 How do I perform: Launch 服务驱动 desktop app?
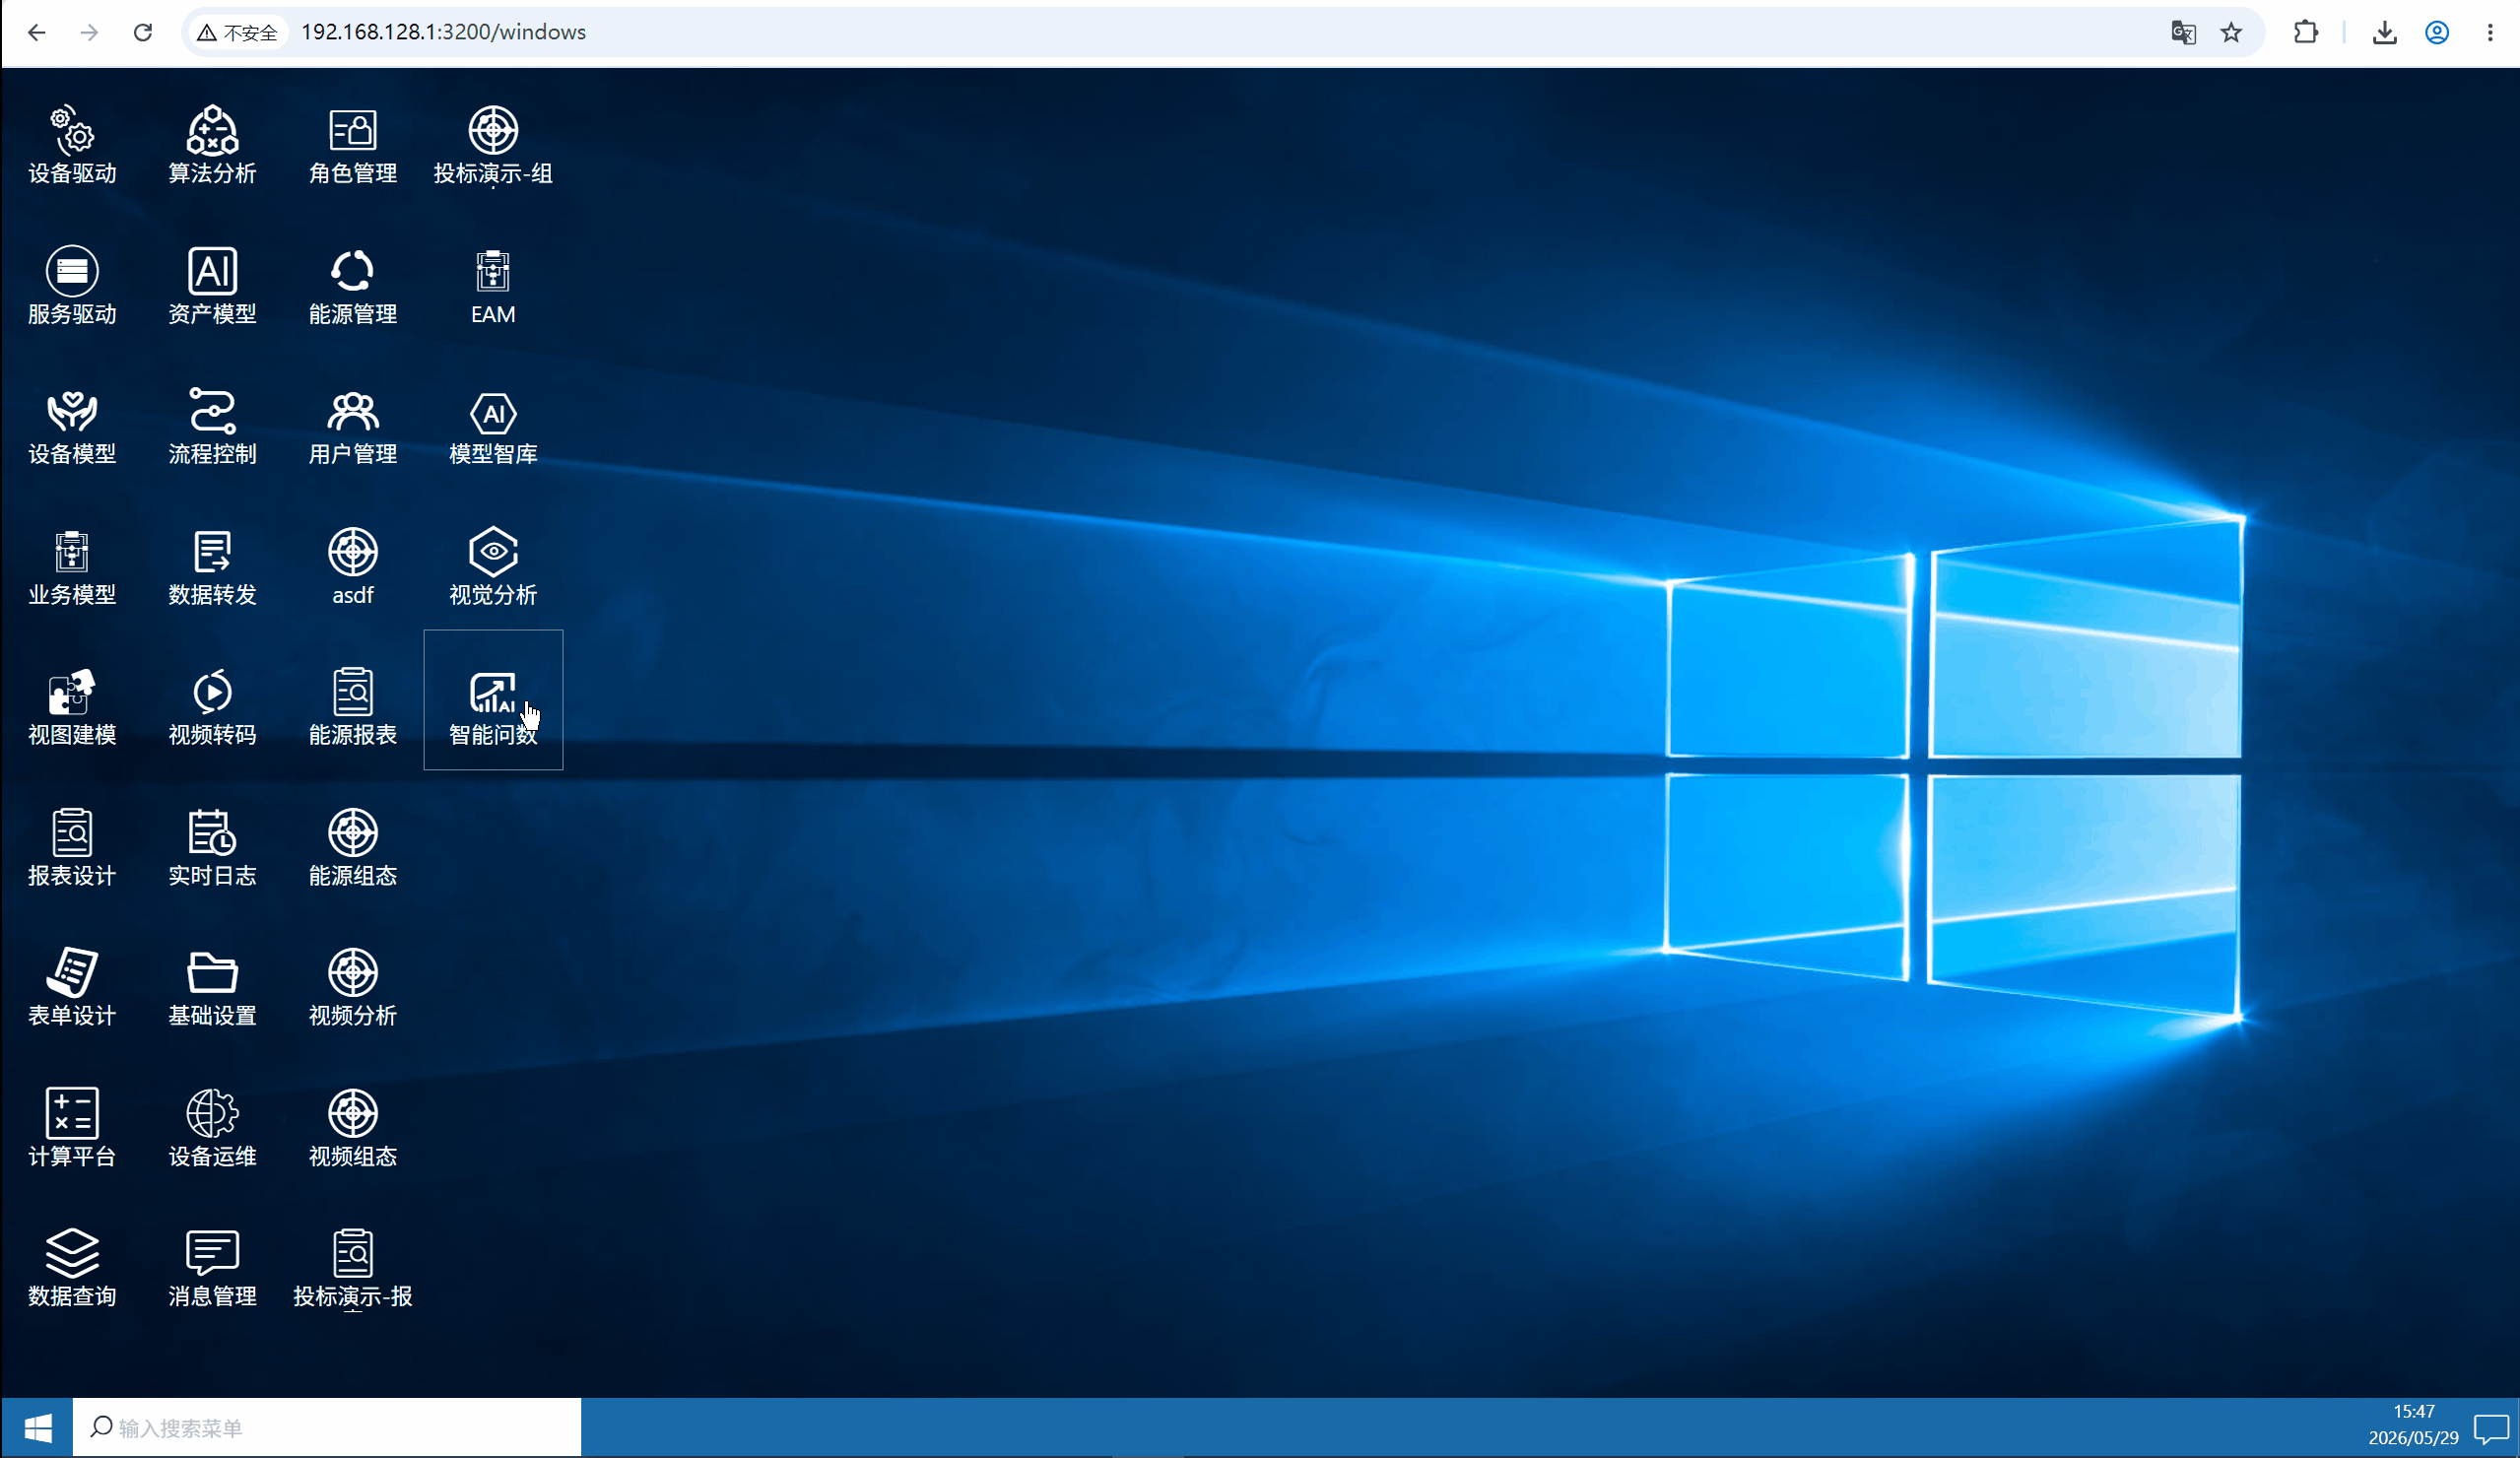point(72,285)
